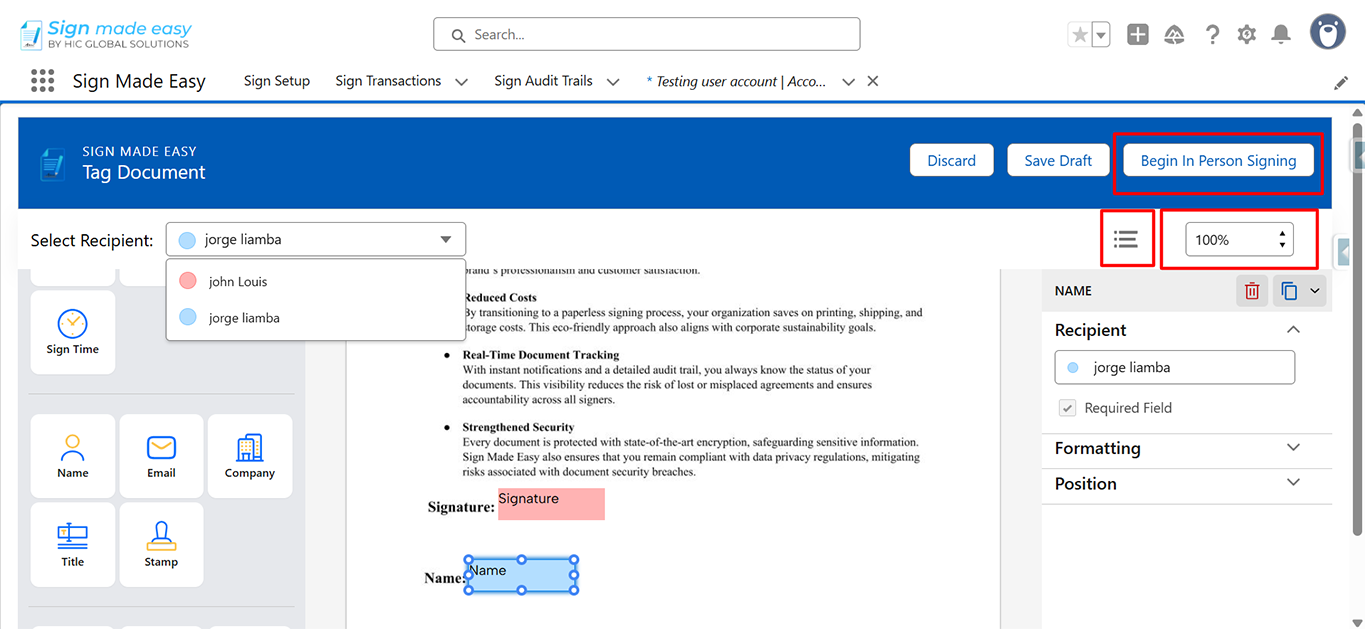Close the Testing user account tab

(x=873, y=81)
